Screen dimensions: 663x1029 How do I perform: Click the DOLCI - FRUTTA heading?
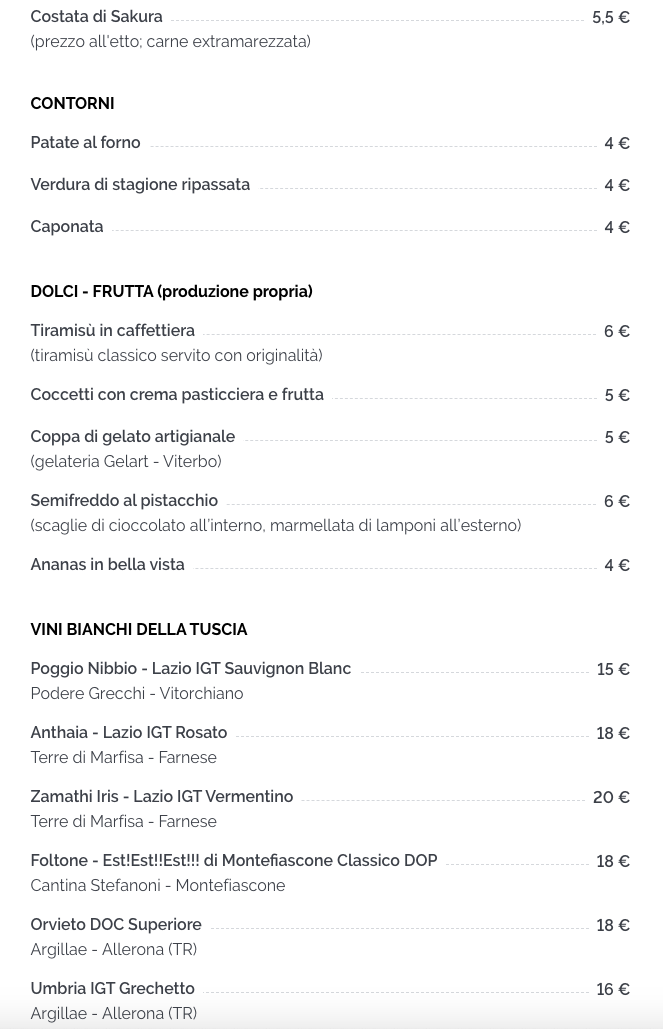click(x=171, y=291)
